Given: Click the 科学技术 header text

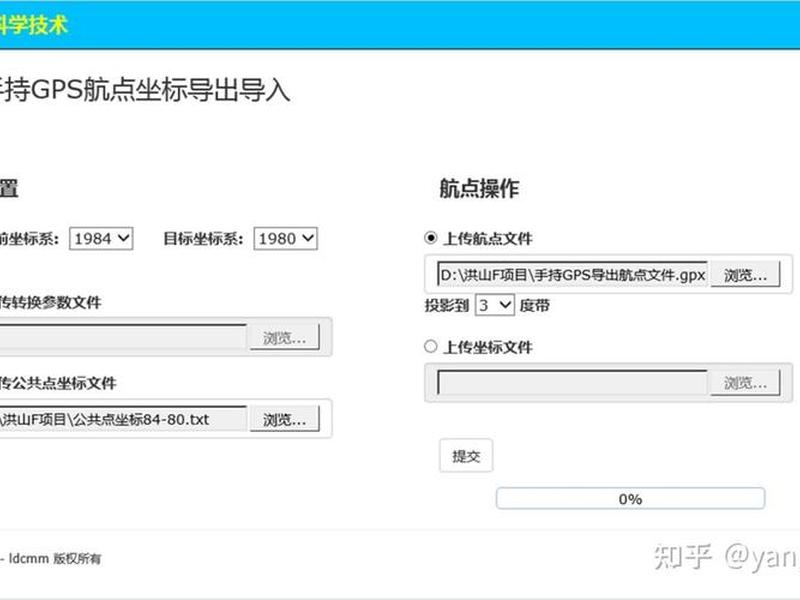Looking at the screenshot, I should click(x=33, y=25).
